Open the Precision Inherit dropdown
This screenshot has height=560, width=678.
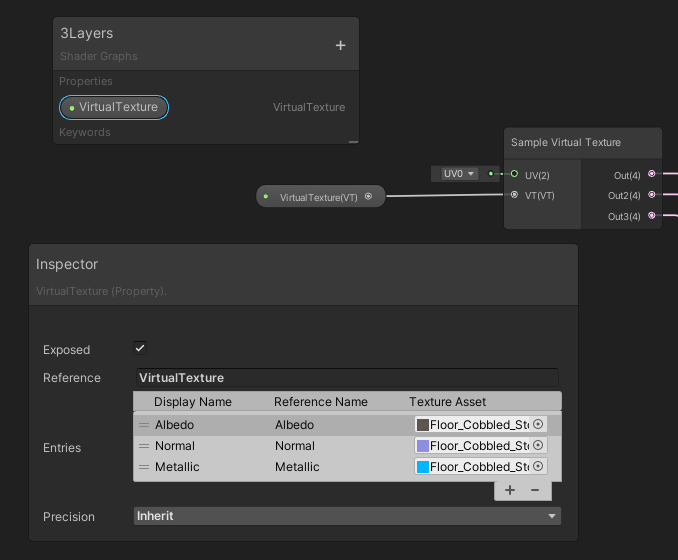point(347,516)
